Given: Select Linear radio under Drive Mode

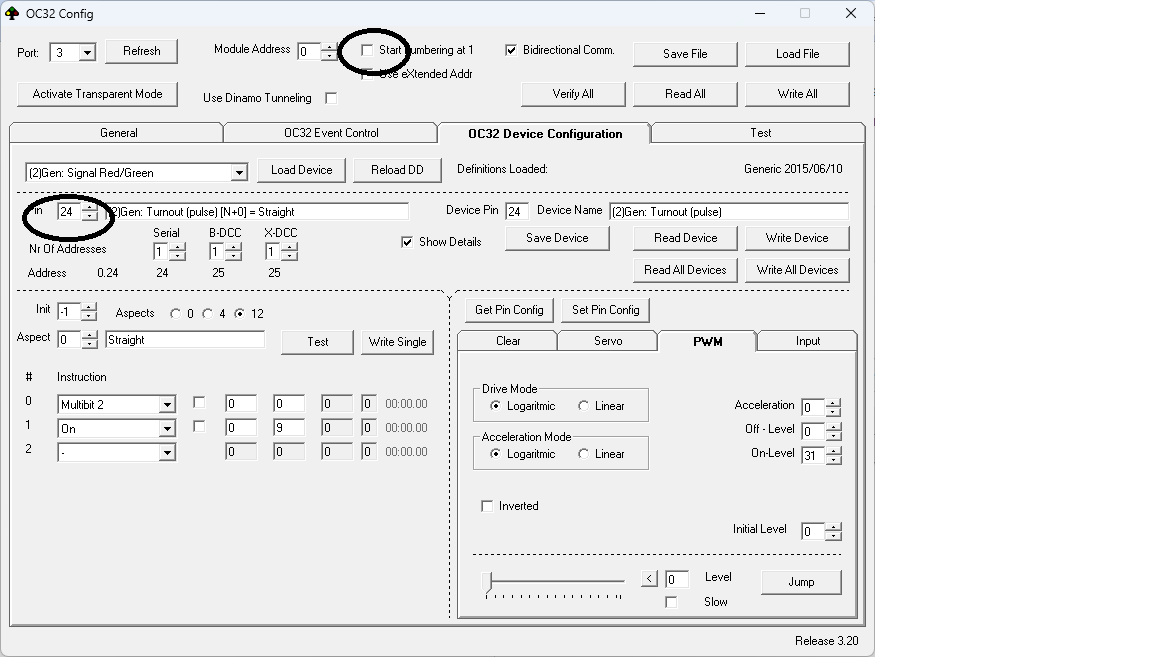Looking at the screenshot, I should tap(584, 406).
